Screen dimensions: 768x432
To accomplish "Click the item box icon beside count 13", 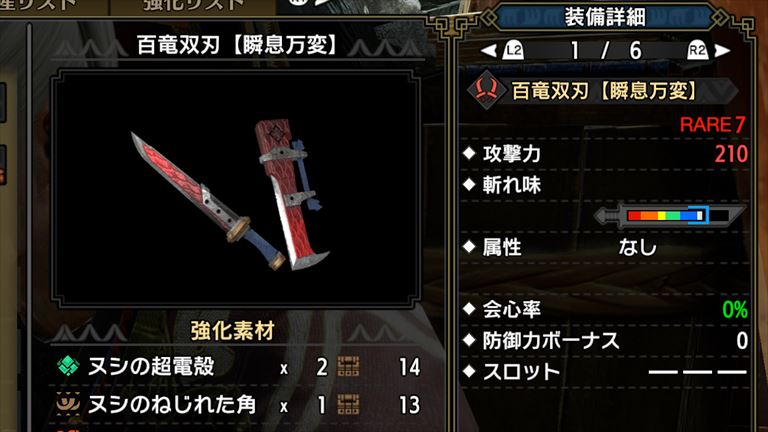I will point(348,405).
